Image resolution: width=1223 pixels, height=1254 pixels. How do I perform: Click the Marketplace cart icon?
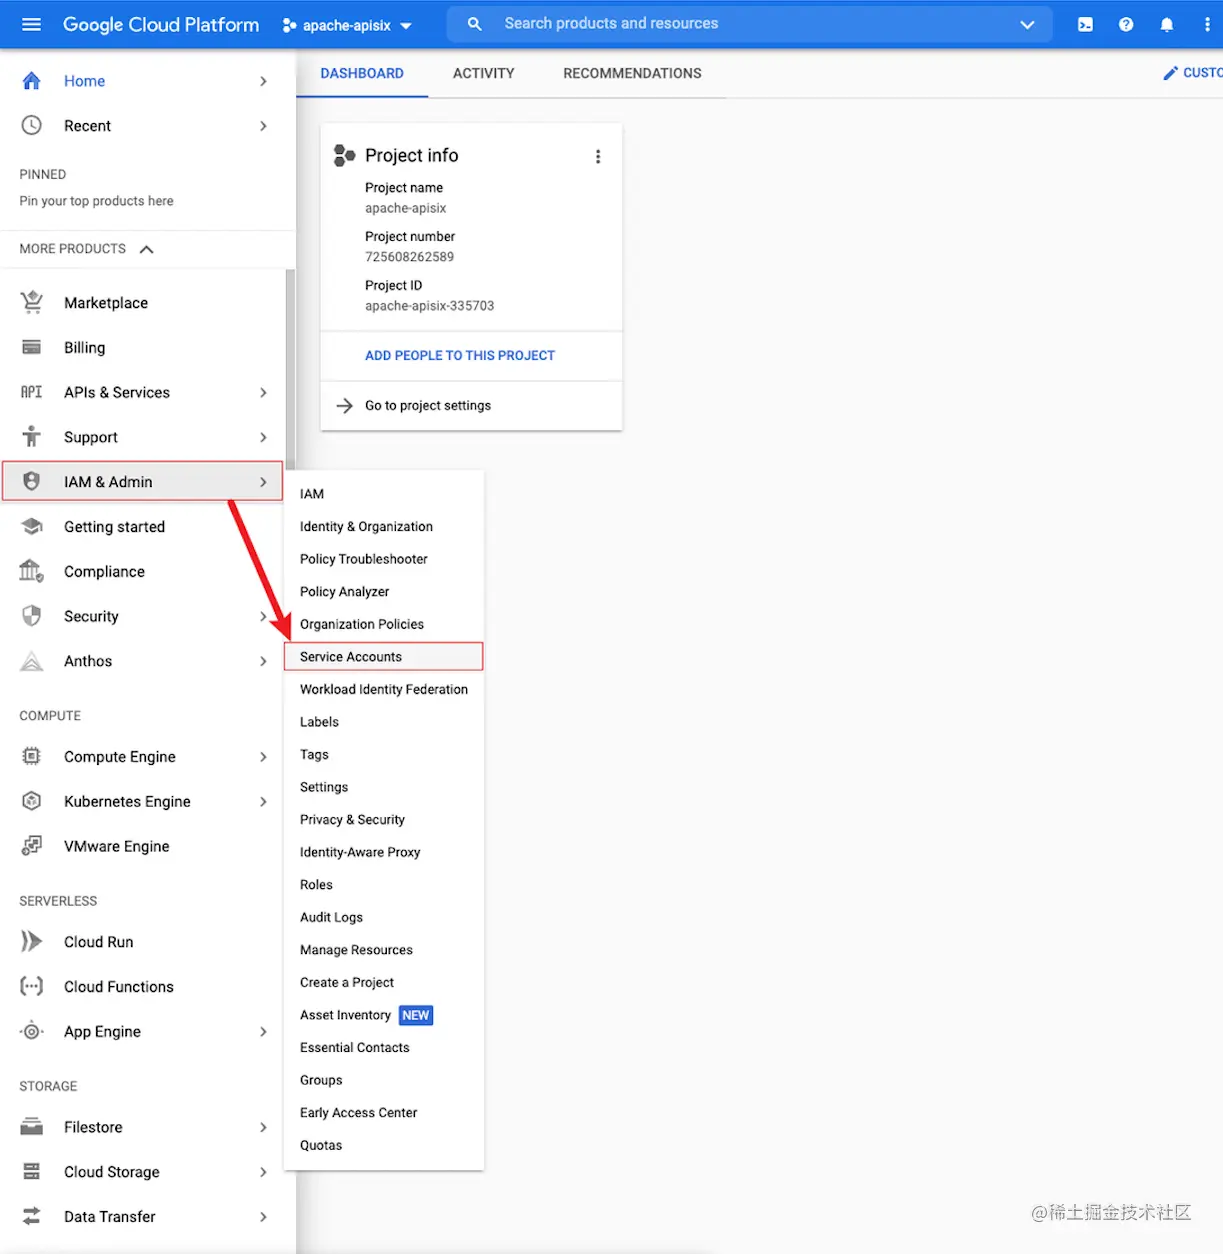coord(32,302)
